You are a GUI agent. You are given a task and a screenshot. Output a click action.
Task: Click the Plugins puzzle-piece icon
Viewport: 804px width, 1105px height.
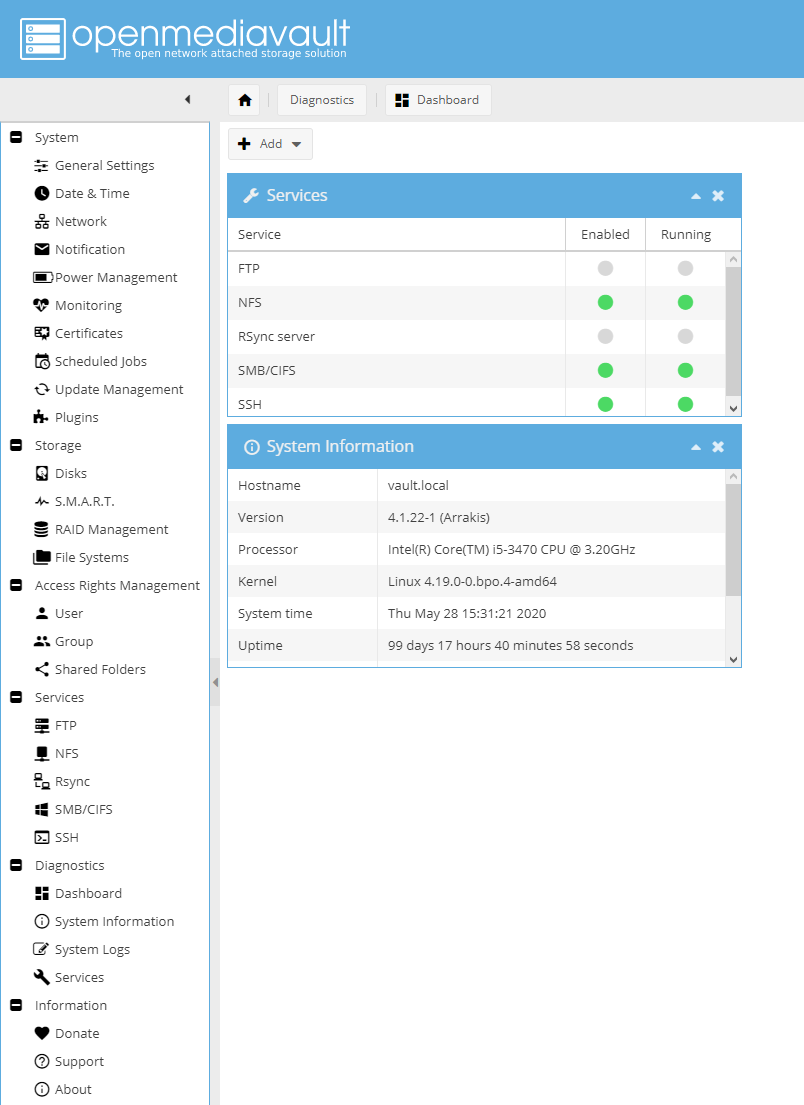click(38, 417)
